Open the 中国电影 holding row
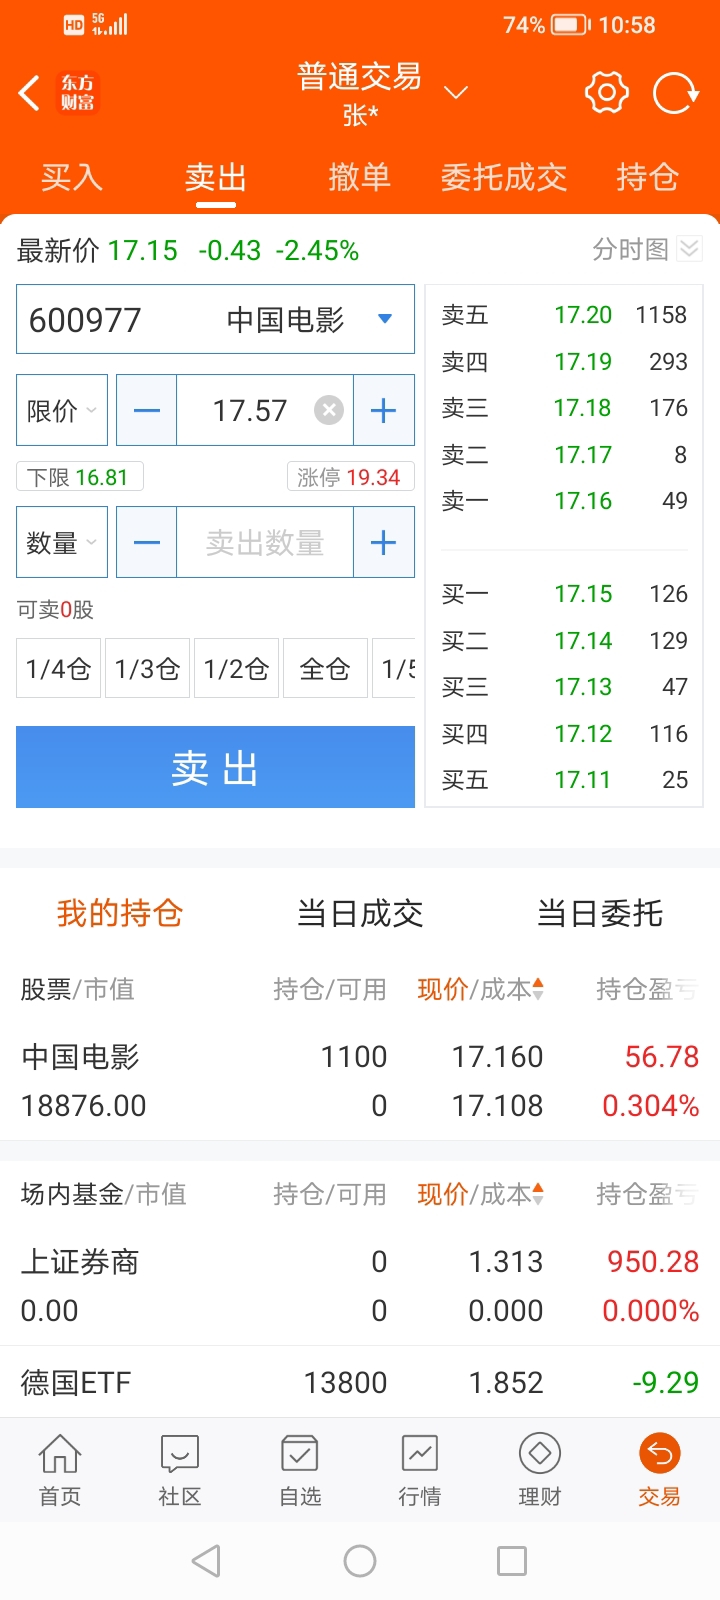 [x=360, y=1081]
